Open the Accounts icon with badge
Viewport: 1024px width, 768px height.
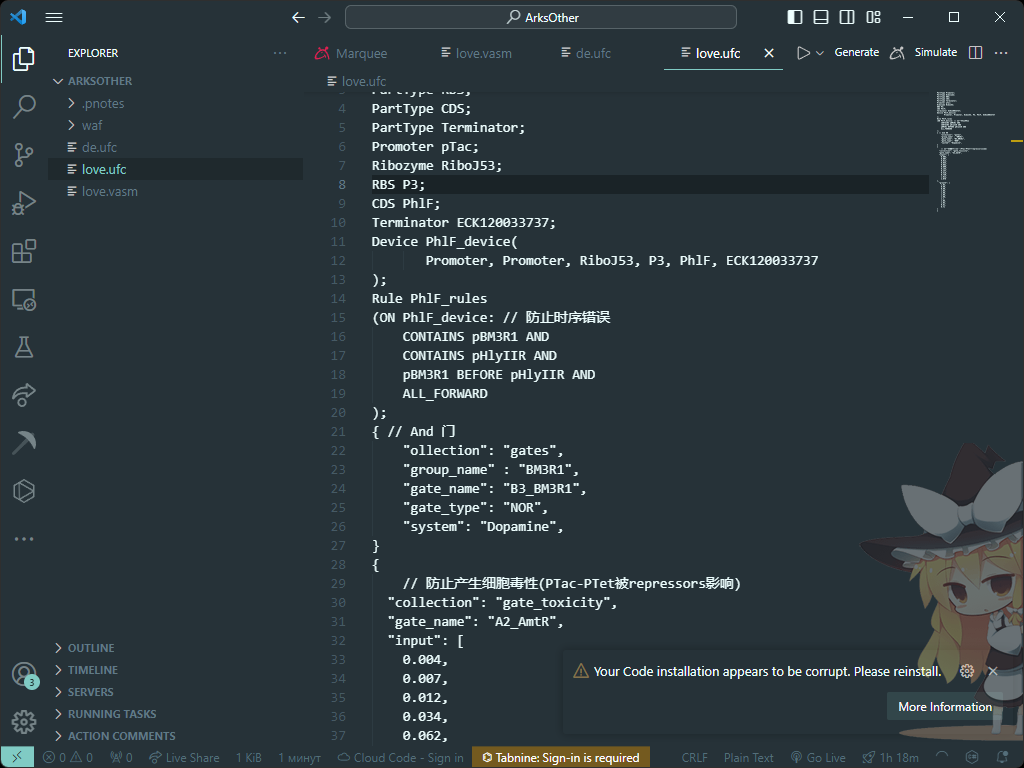pyautogui.click(x=24, y=674)
